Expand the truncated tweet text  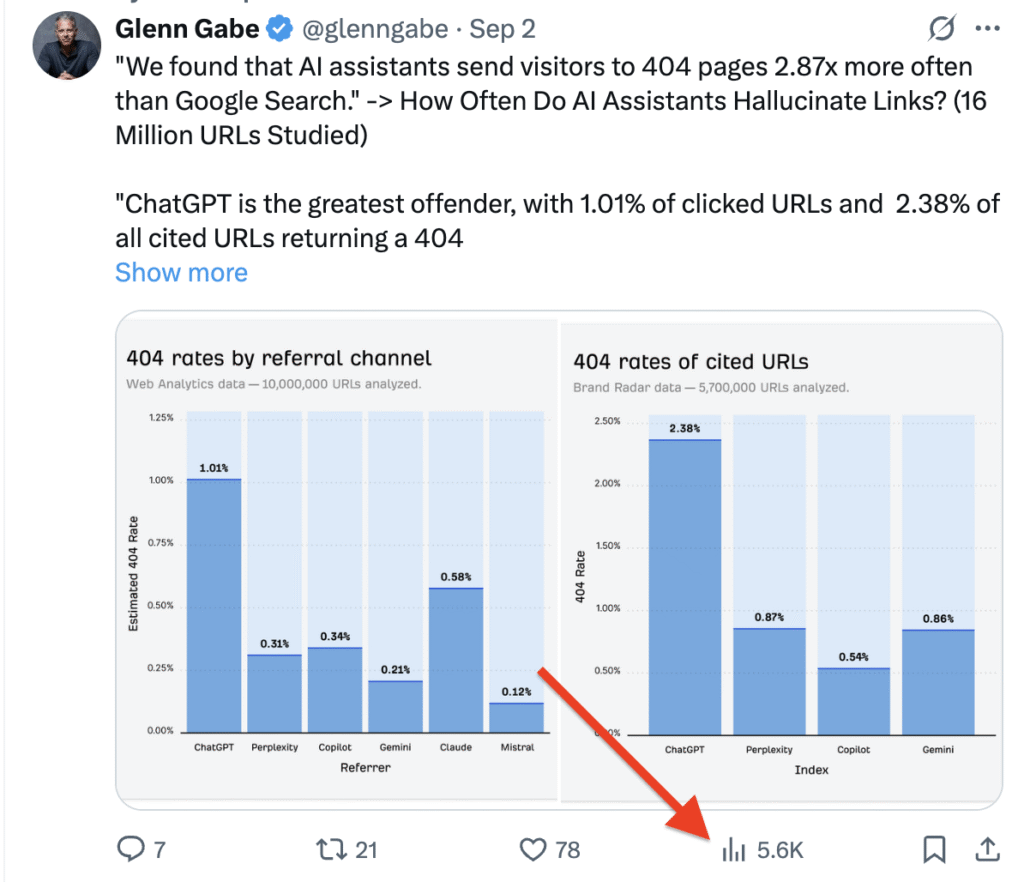click(181, 272)
